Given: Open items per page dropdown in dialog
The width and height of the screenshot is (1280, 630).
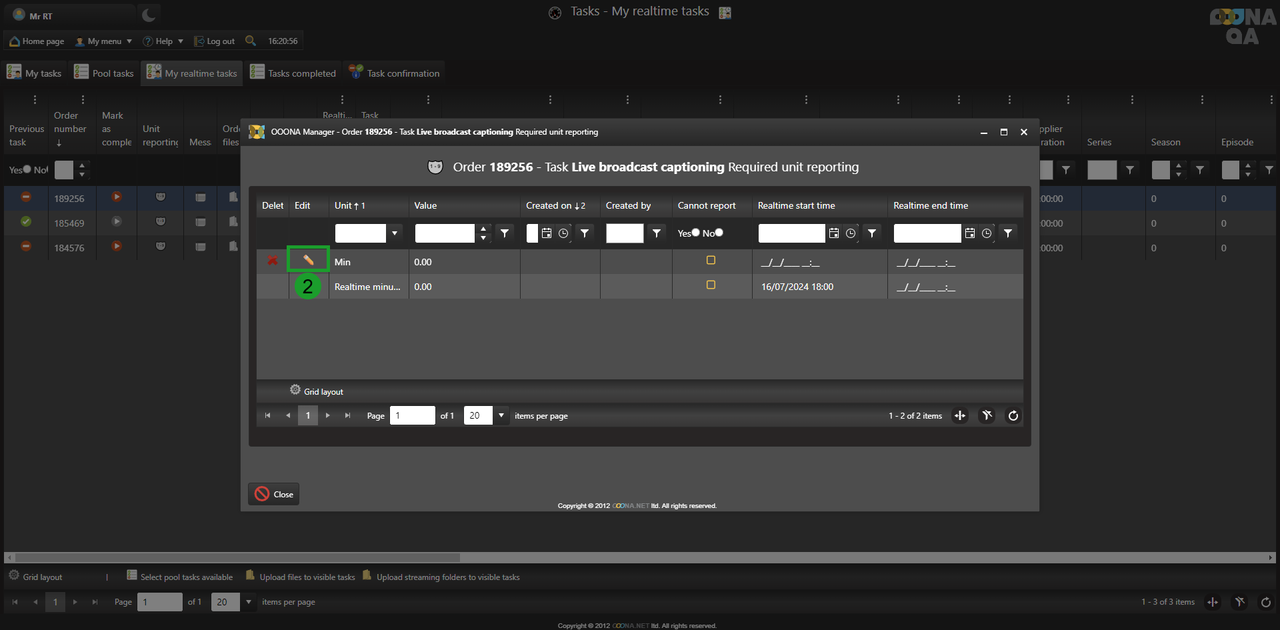Looking at the screenshot, I should point(501,416).
